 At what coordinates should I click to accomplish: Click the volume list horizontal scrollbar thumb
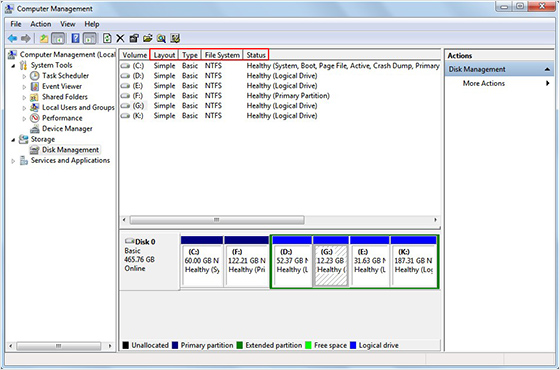(217, 220)
